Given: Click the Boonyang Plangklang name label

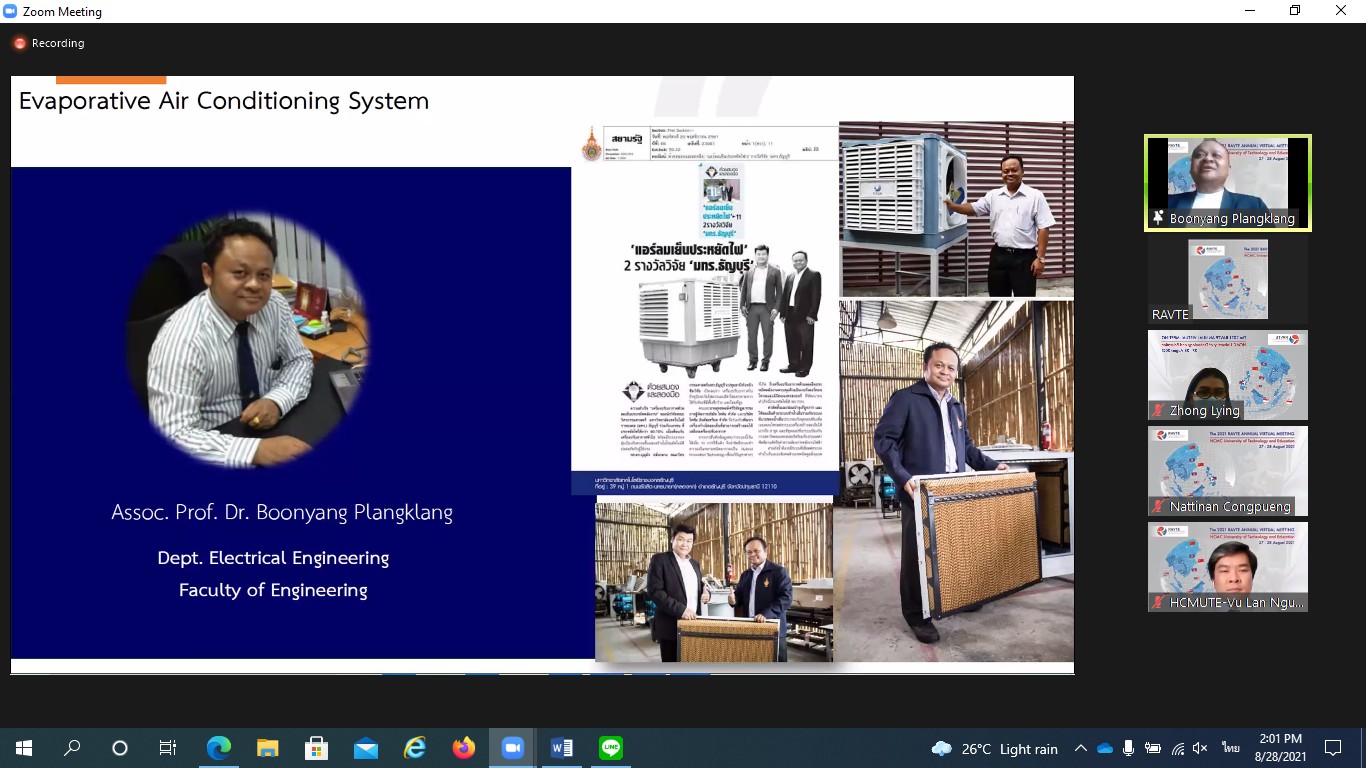Looking at the screenshot, I should pyautogui.click(x=1232, y=218).
